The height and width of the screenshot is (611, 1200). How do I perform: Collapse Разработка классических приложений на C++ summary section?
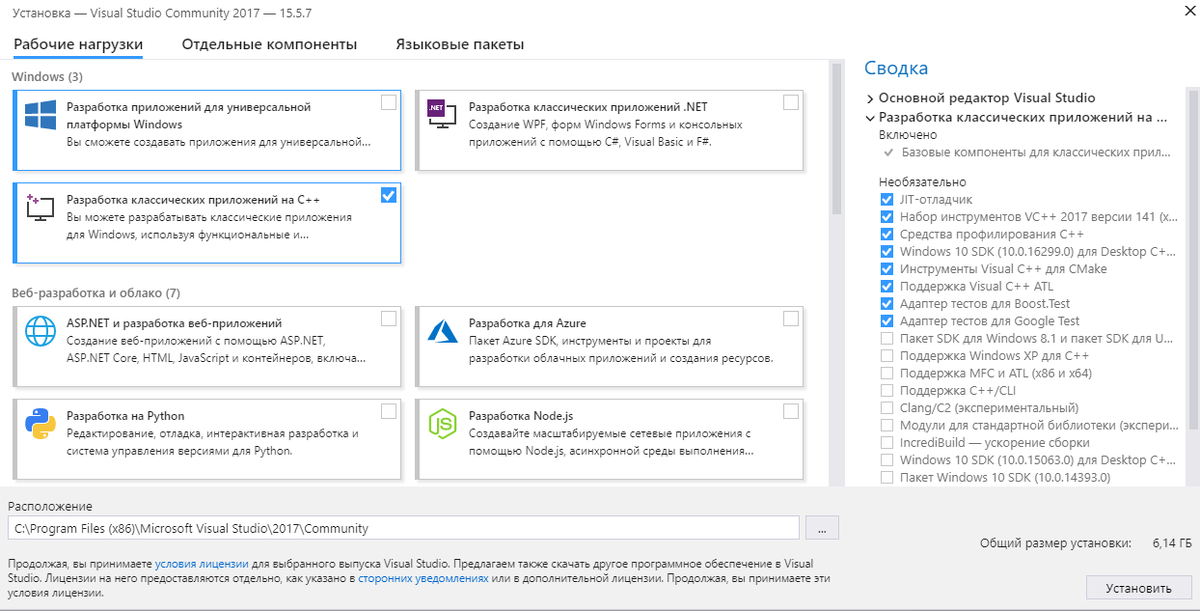coord(870,117)
